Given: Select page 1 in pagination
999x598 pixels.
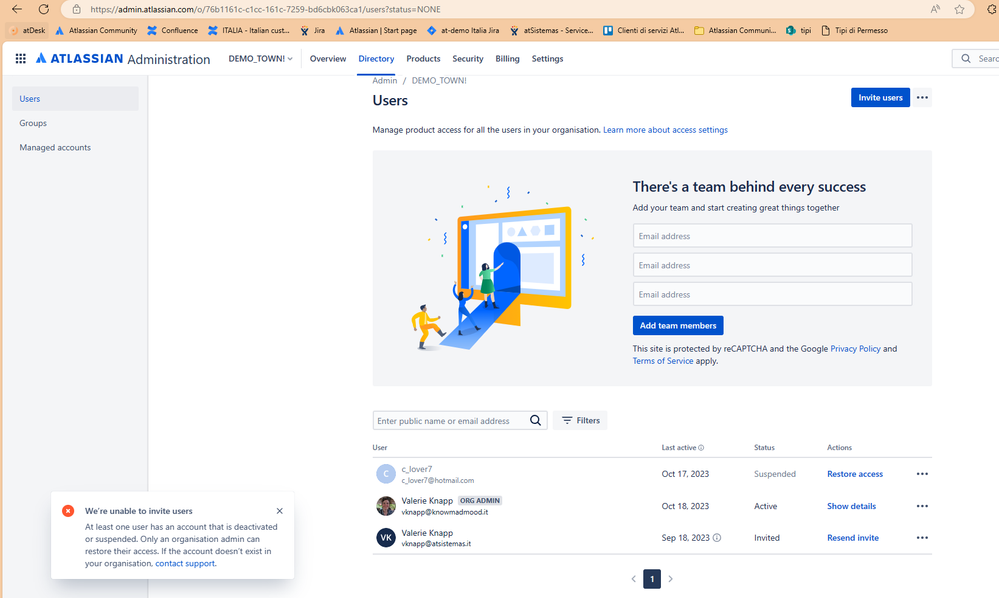Looking at the screenshot, I should click(652, 579).
